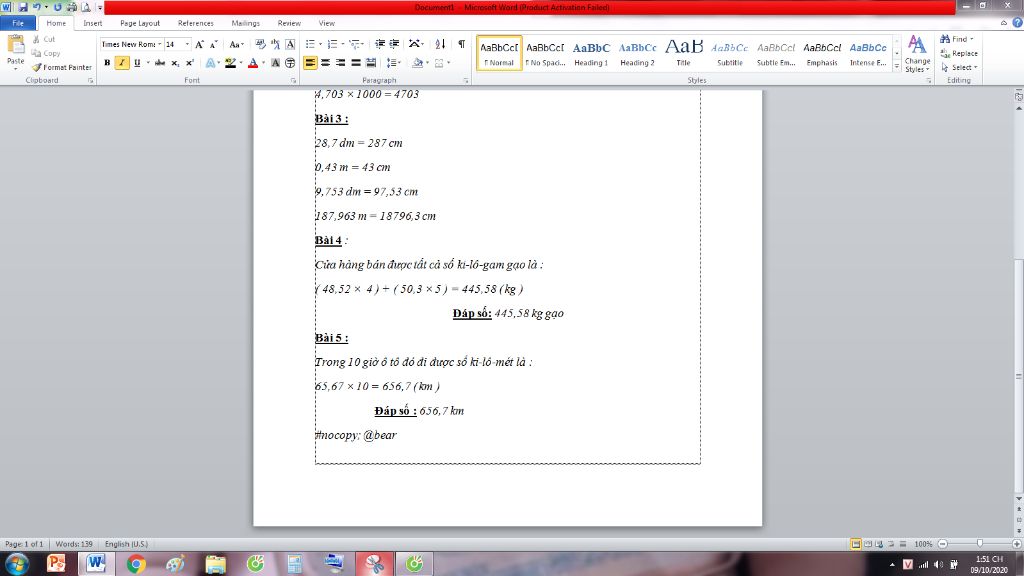Open Word Help question mark icon
This screenshot has width=1024, height=576.
coord(1017,23)
